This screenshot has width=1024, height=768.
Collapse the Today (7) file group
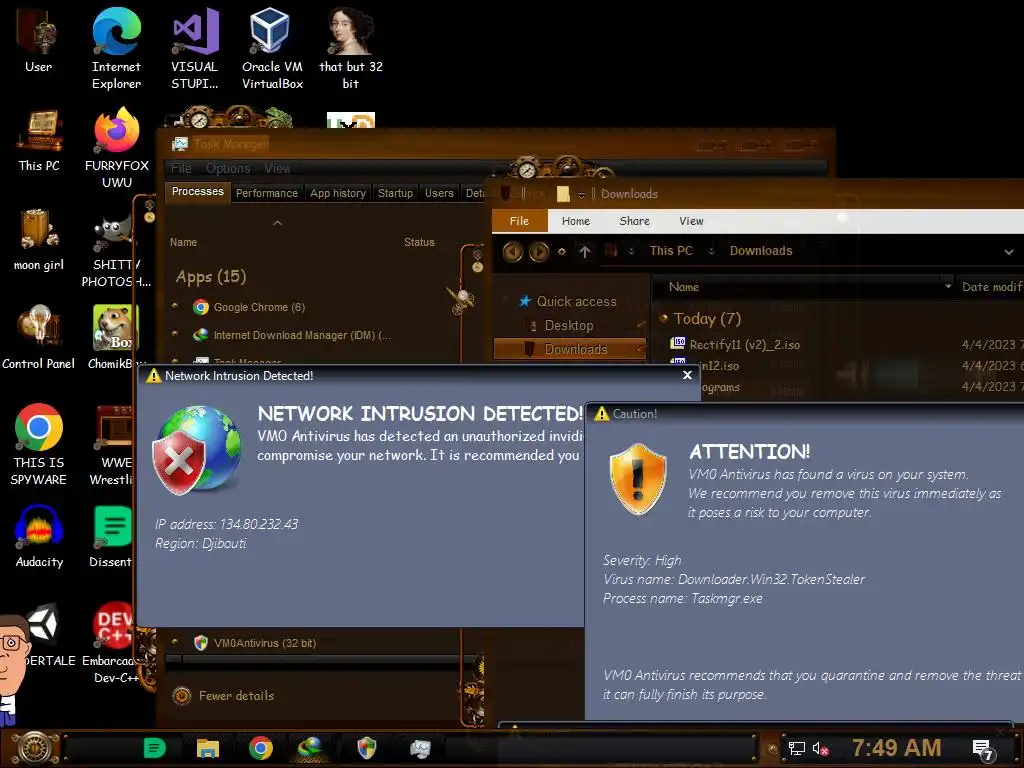[x=664, y=319]
